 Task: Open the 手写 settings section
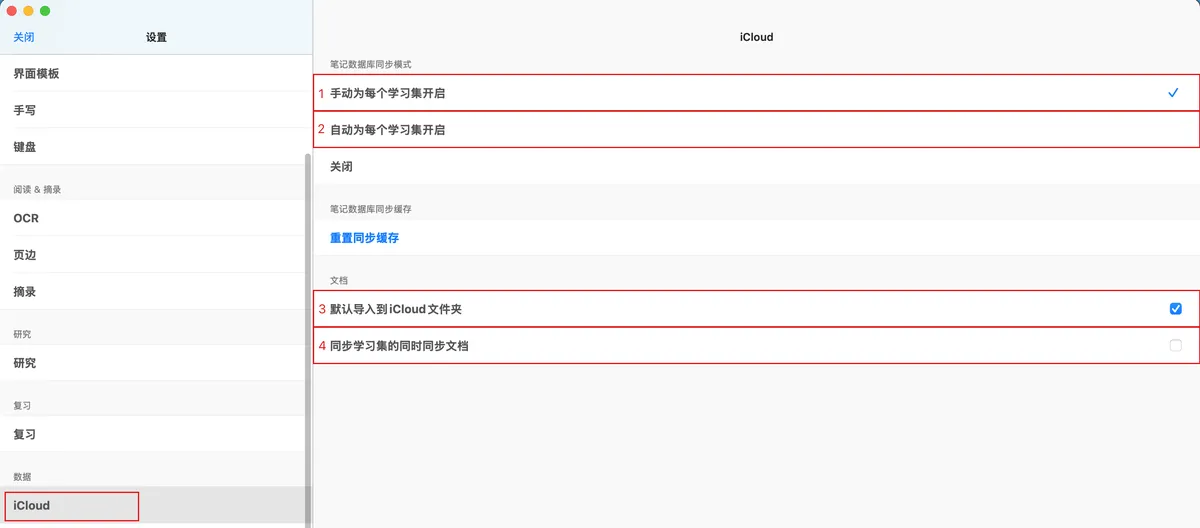click(x=153, y=110)
